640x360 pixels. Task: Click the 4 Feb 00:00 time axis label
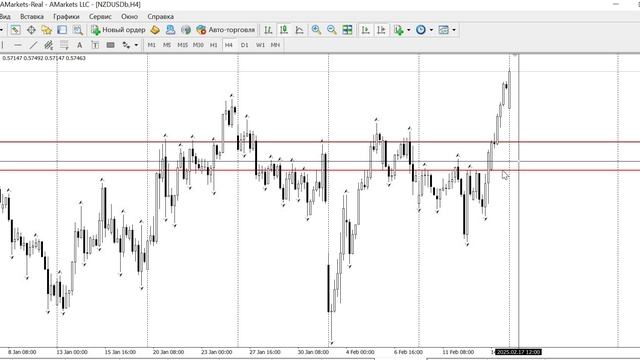tap(360, 352)
